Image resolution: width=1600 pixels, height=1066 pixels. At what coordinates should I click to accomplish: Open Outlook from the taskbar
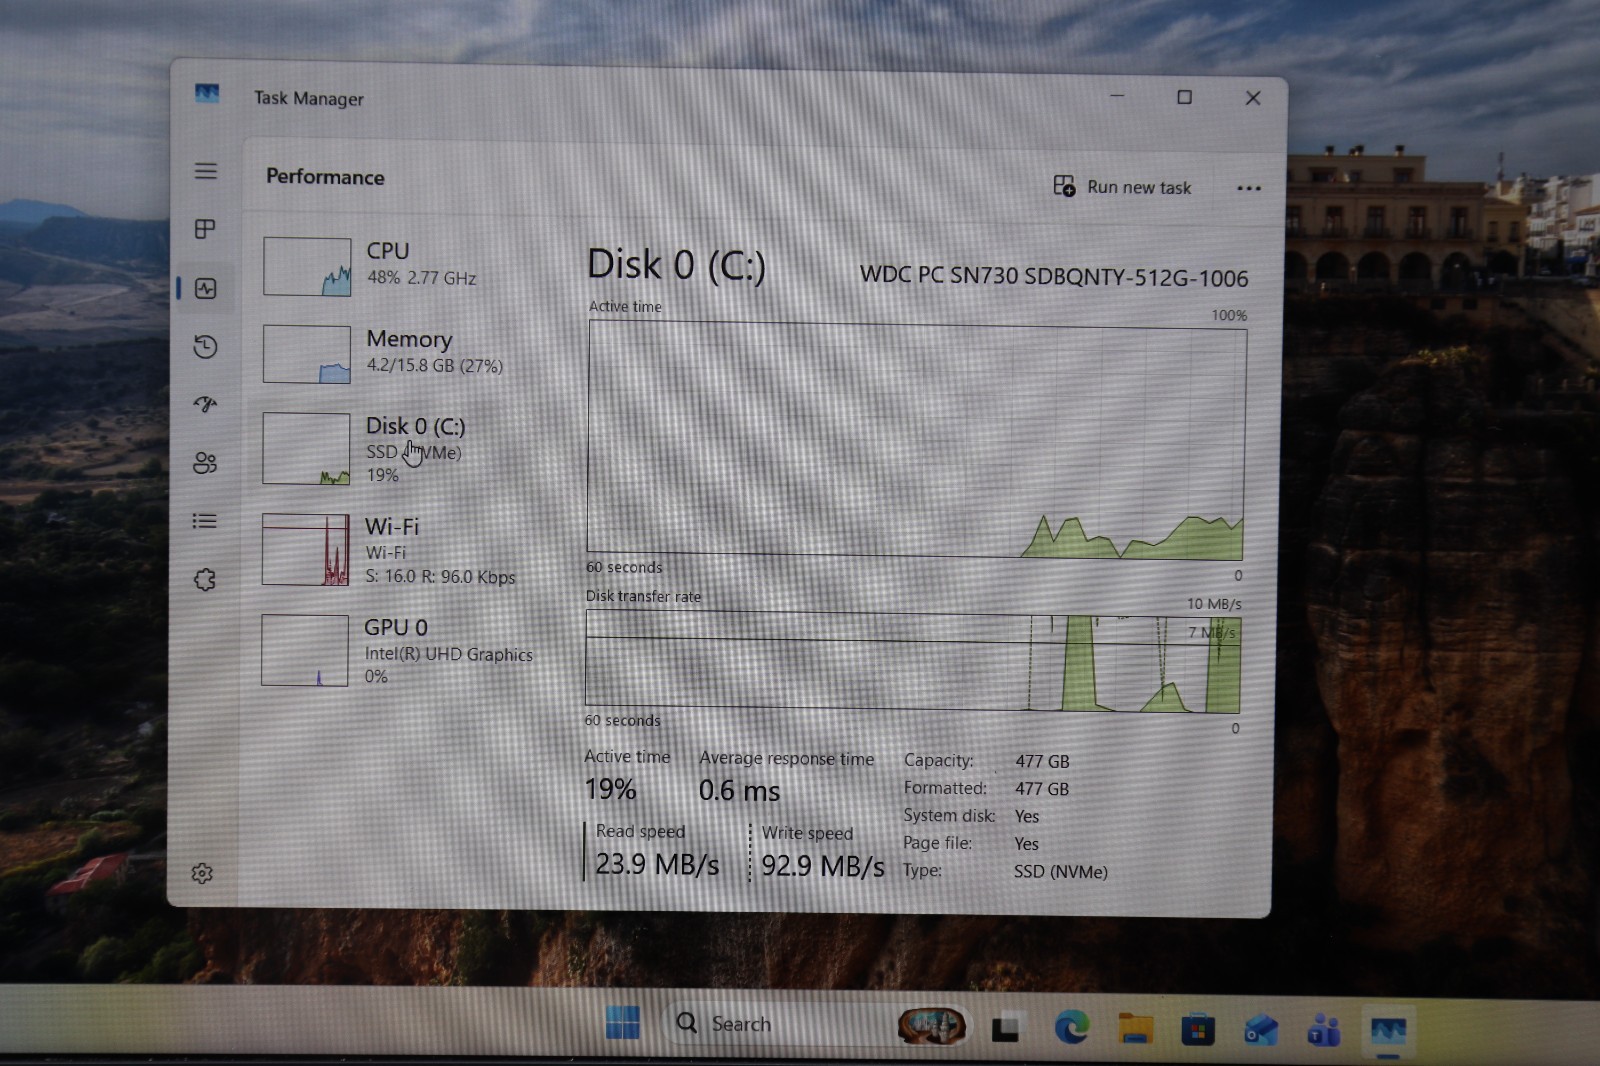click(1261, 1029)
